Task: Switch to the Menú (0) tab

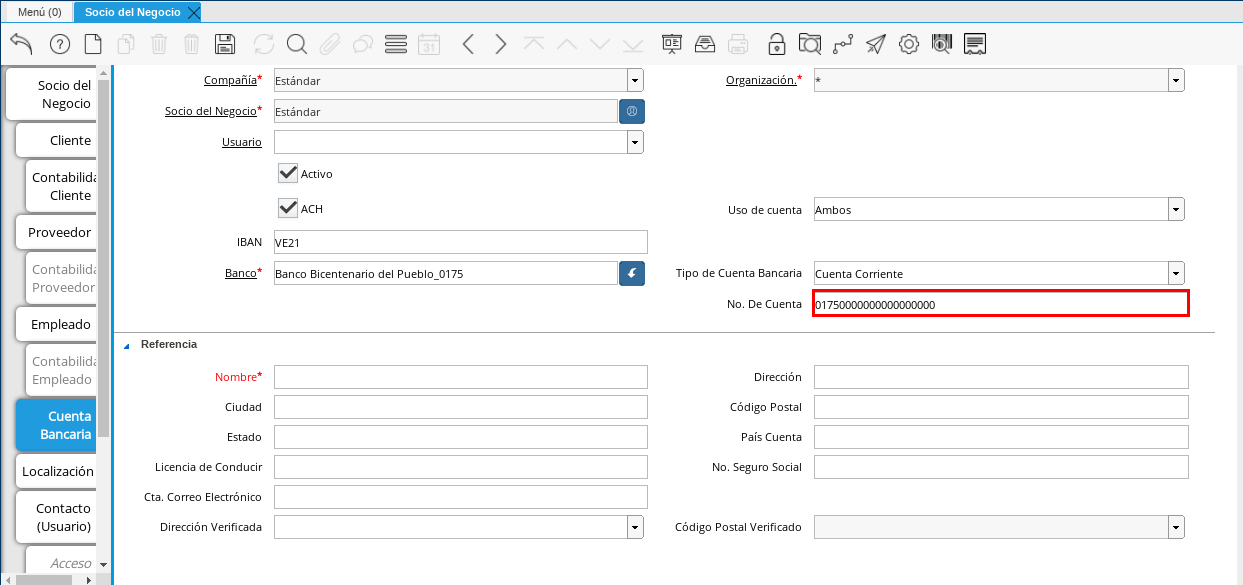Action: [39, 12]
